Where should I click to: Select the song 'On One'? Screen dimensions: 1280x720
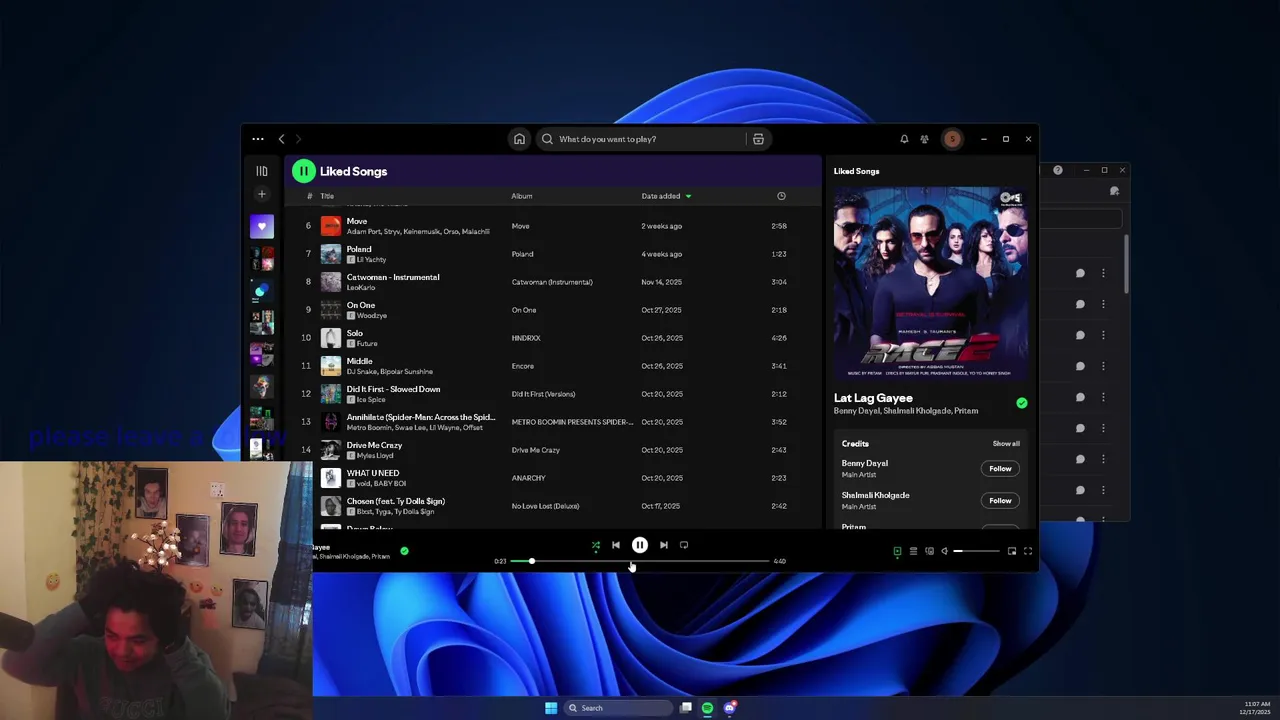(361, 305)
